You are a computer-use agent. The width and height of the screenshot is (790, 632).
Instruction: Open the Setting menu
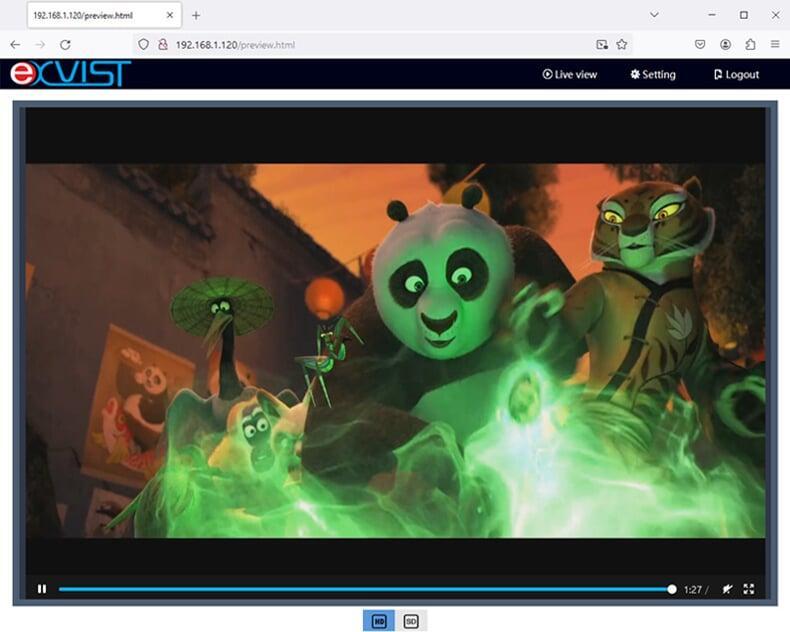653,75
